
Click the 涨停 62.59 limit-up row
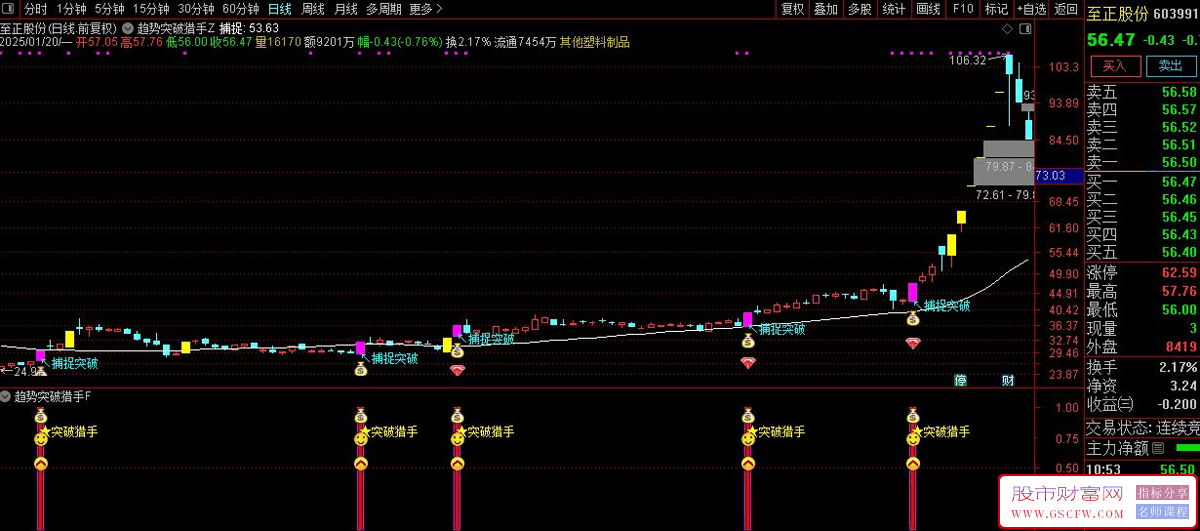[1142, 272]
